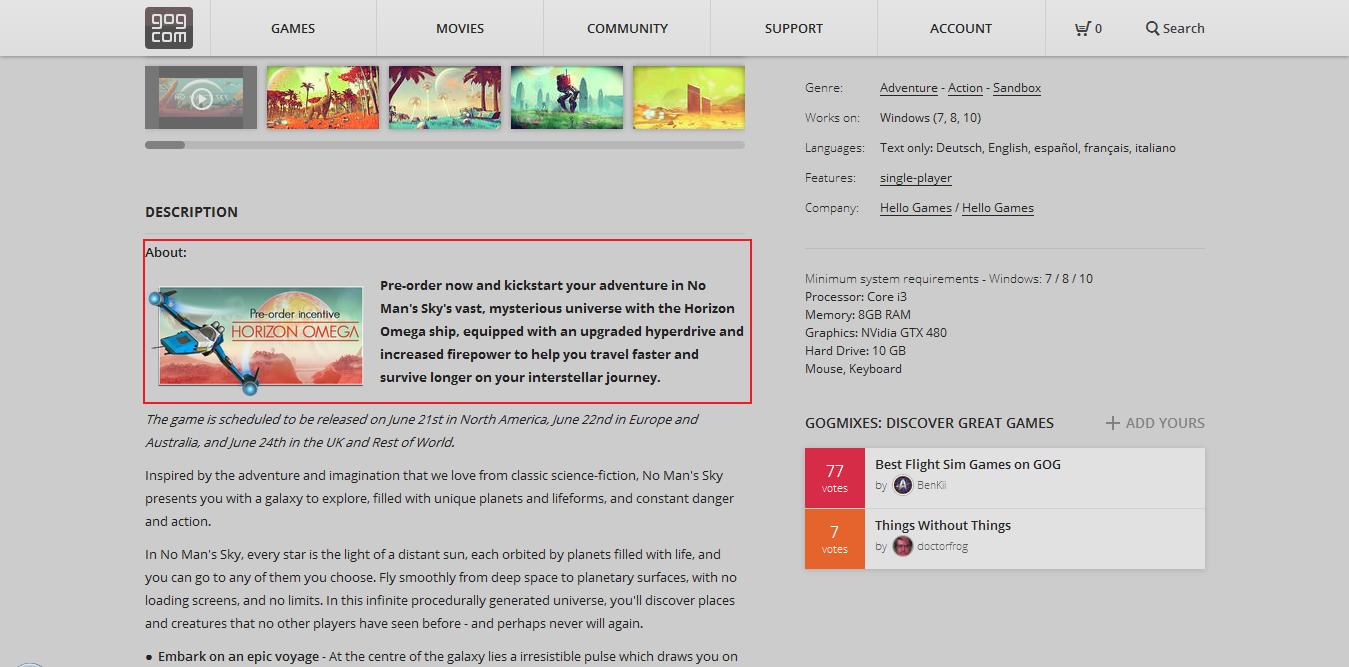Click the 'Windows (7, 8, 10)' text

(x=930, y=118)
